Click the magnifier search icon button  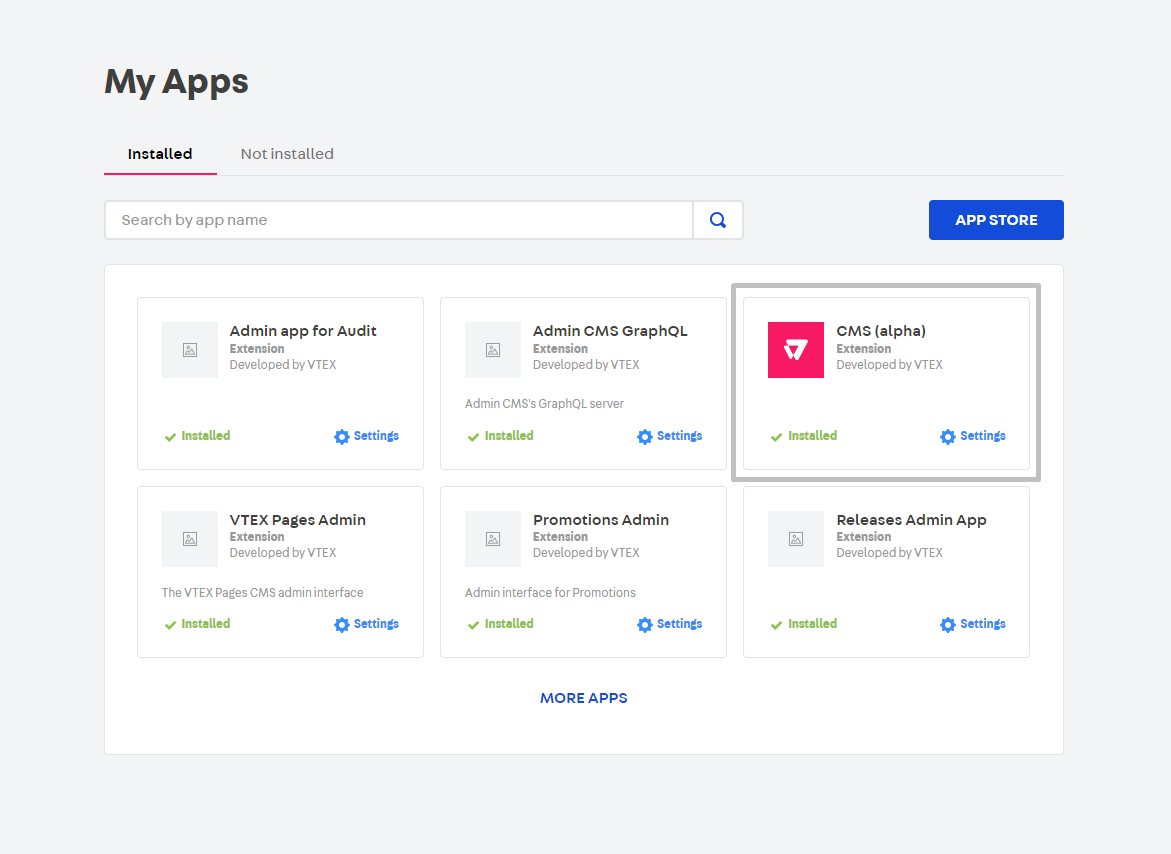[x=718, y=220]
